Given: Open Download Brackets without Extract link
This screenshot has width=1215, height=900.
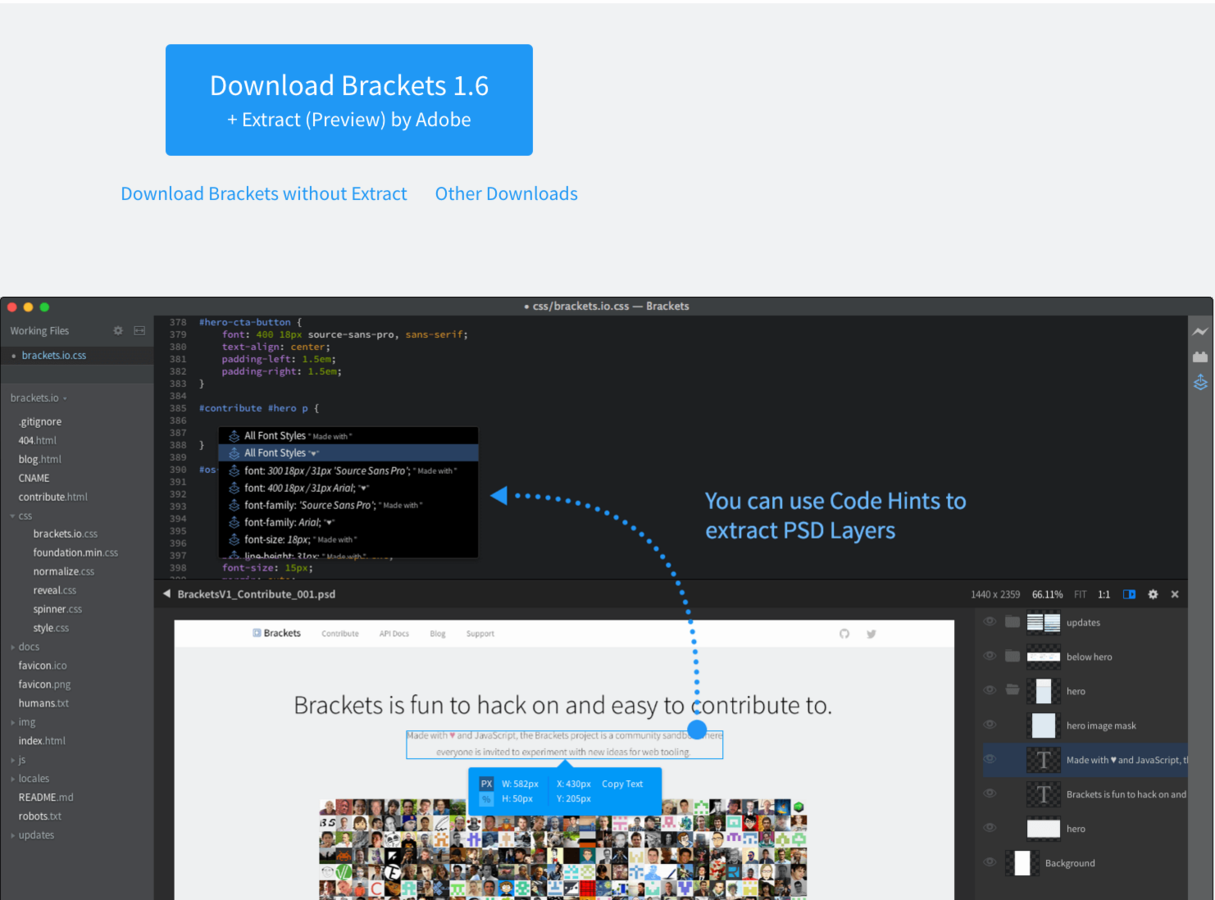Looking at the screenshot, I should pyautogui.click(x=264, y=194).
